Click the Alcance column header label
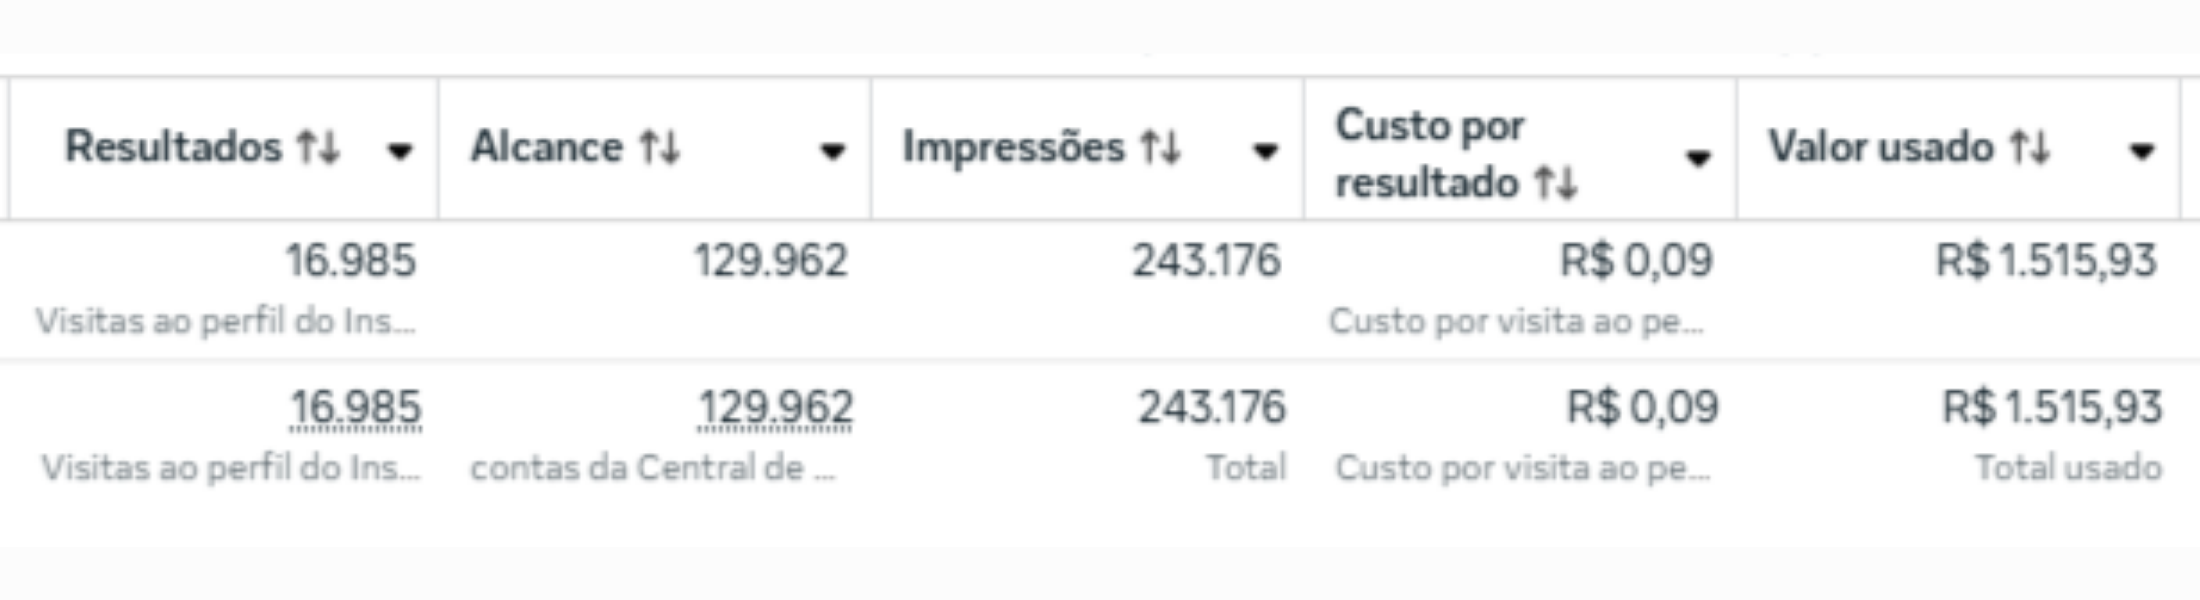 547,147
